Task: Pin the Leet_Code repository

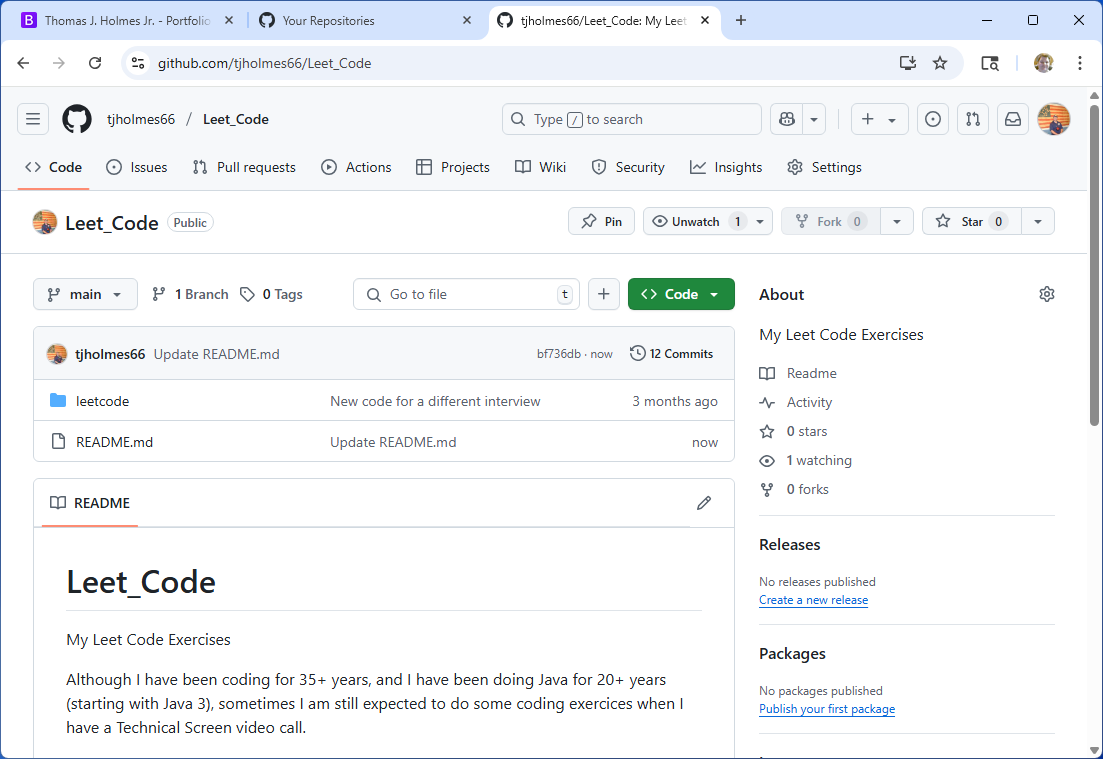Action: click(601, 222)
